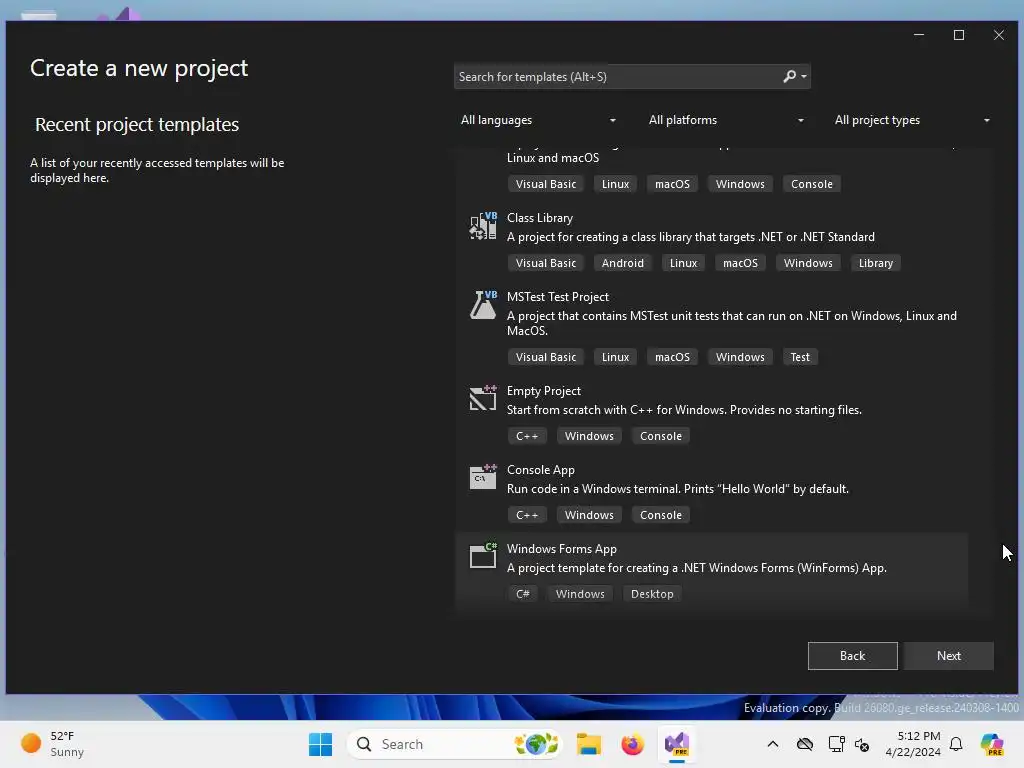
Task: Click the muted volume tray icon
Action: (x=862, y=744)
